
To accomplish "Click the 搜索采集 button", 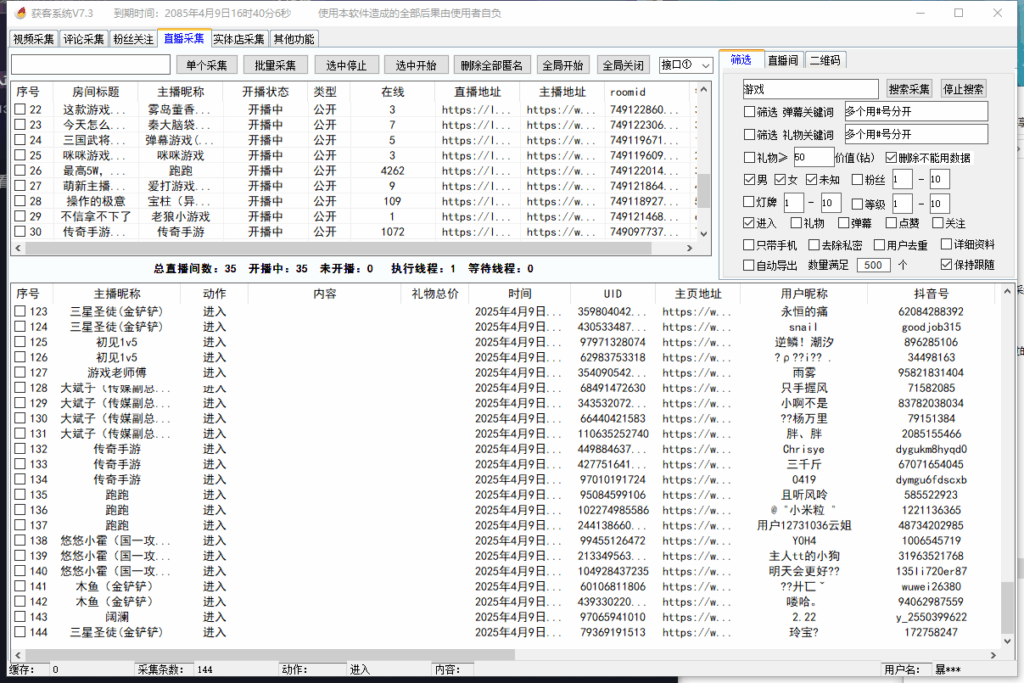I will tap(908, 89).
